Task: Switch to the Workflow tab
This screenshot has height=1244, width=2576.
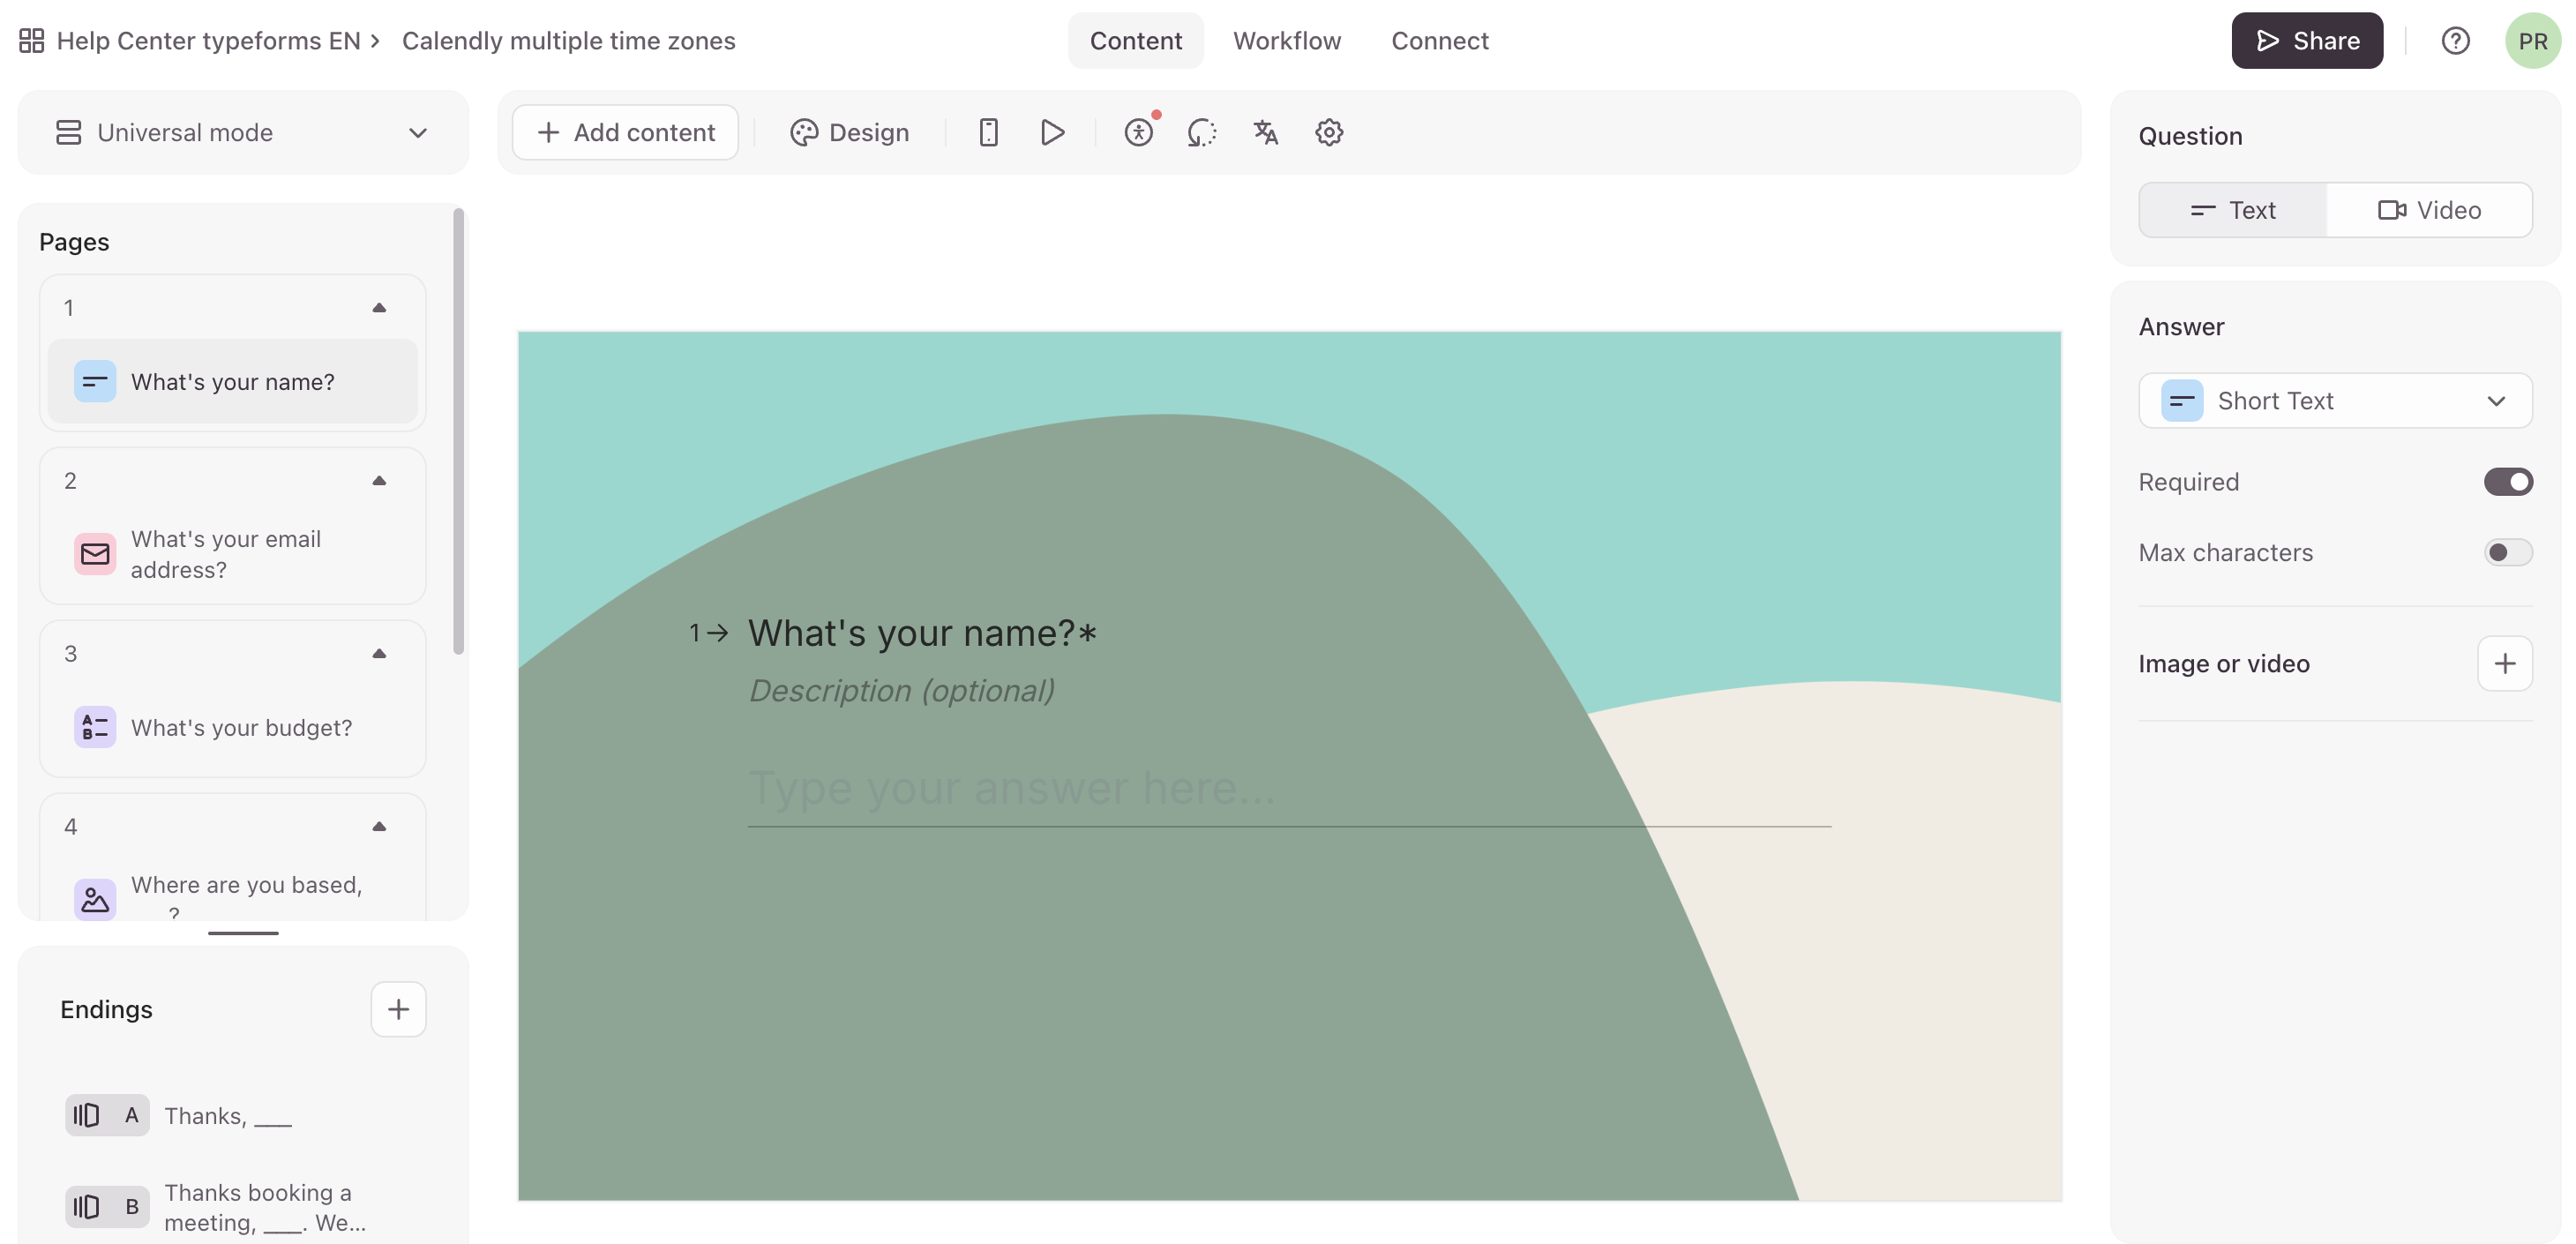Action: click(1286, 41)
